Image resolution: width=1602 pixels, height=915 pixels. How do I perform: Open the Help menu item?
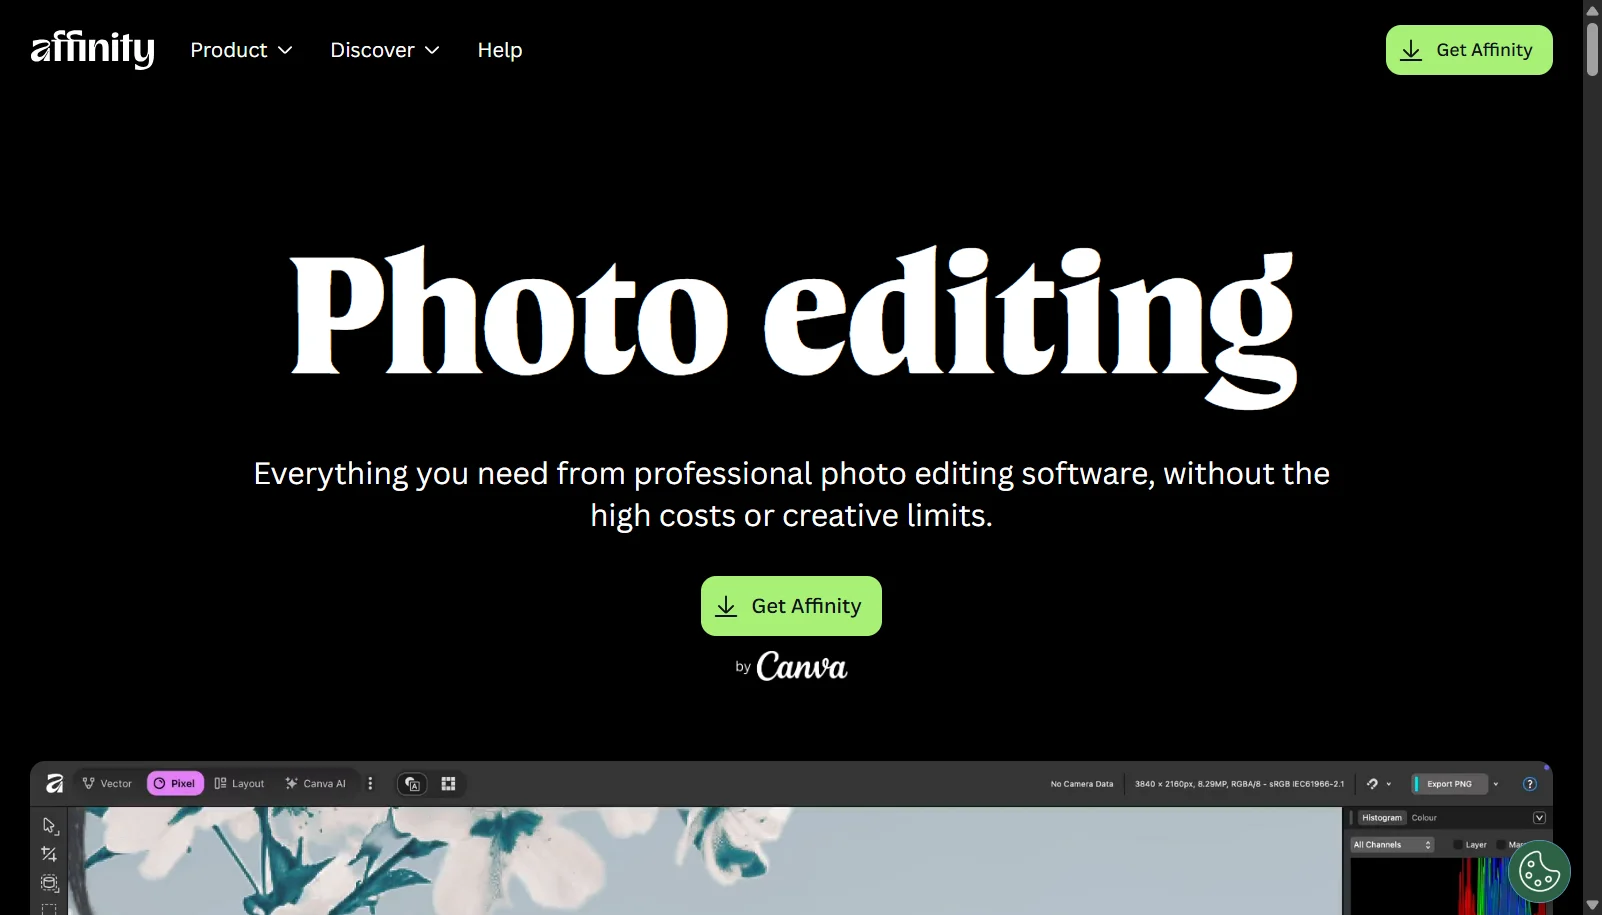500,50
